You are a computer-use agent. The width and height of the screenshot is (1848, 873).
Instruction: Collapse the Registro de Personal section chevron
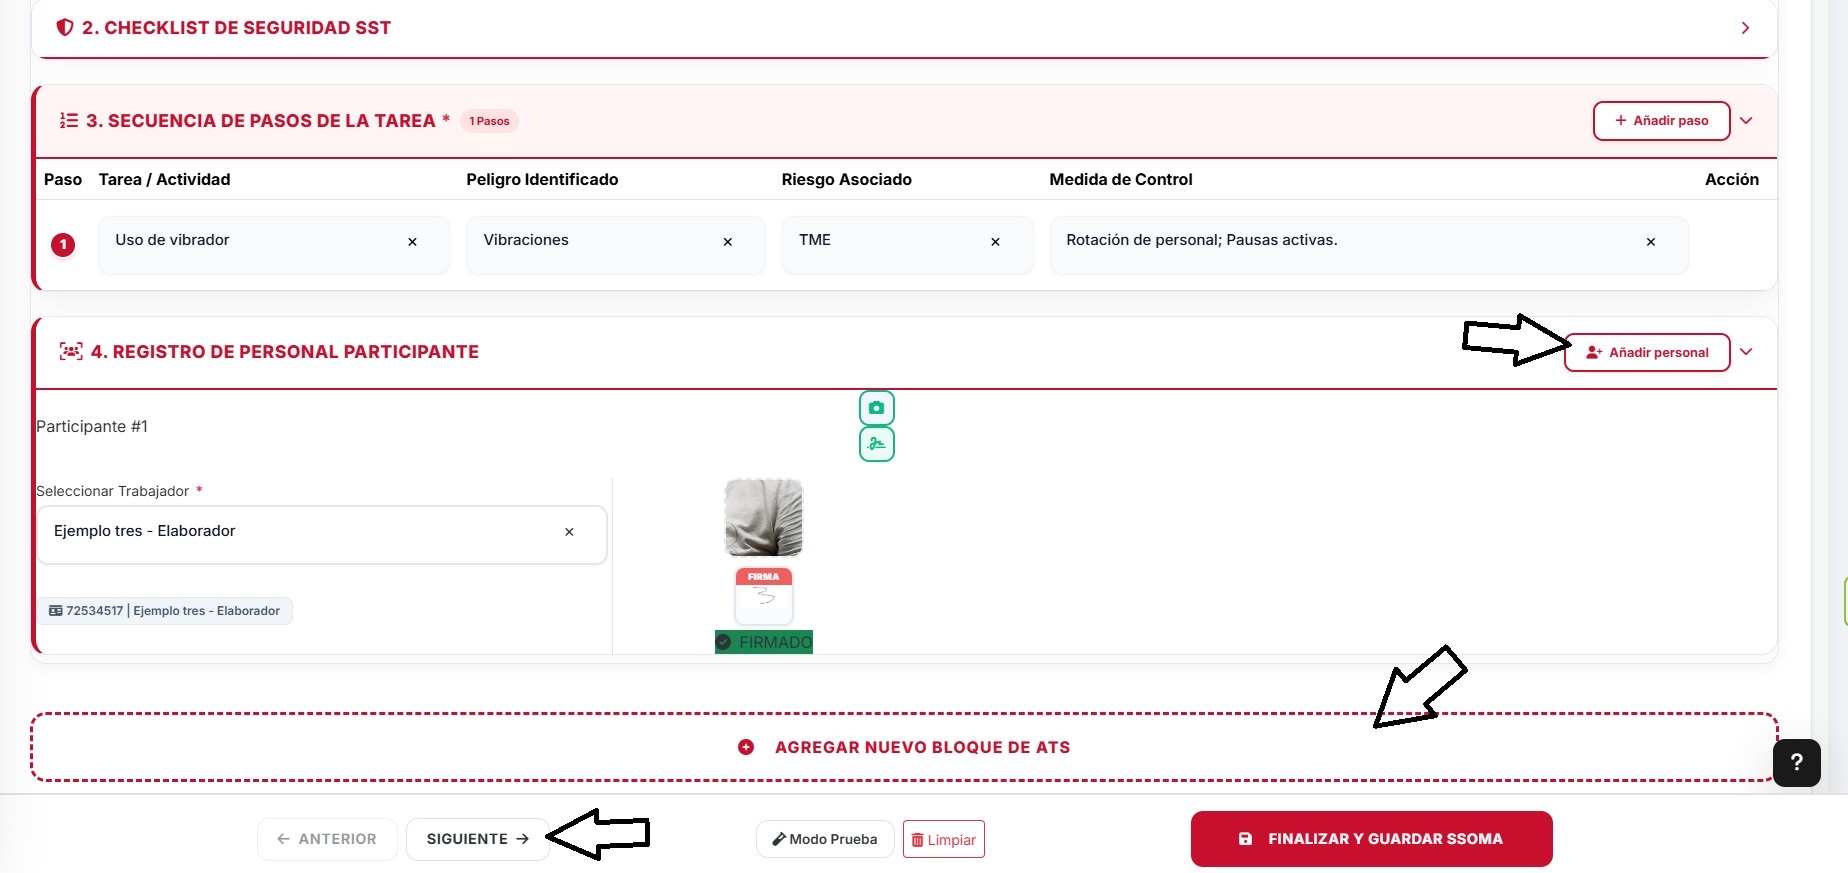pyautogui.click(x=1746, y=352)
